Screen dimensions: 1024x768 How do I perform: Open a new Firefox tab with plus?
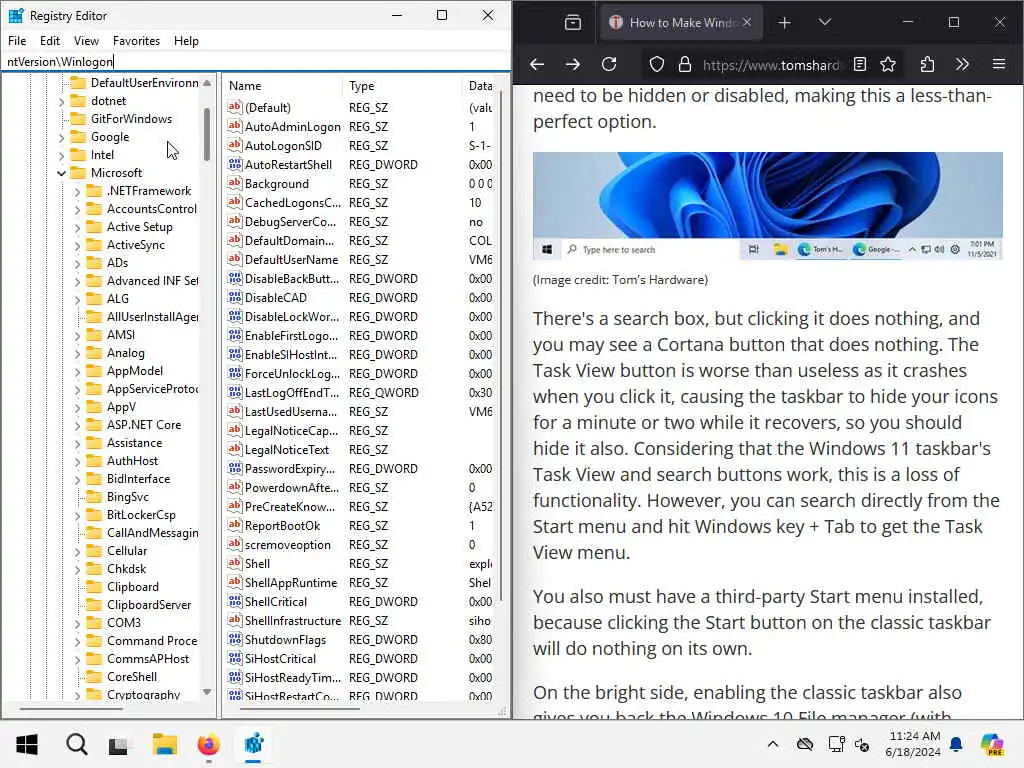point(784,23)
